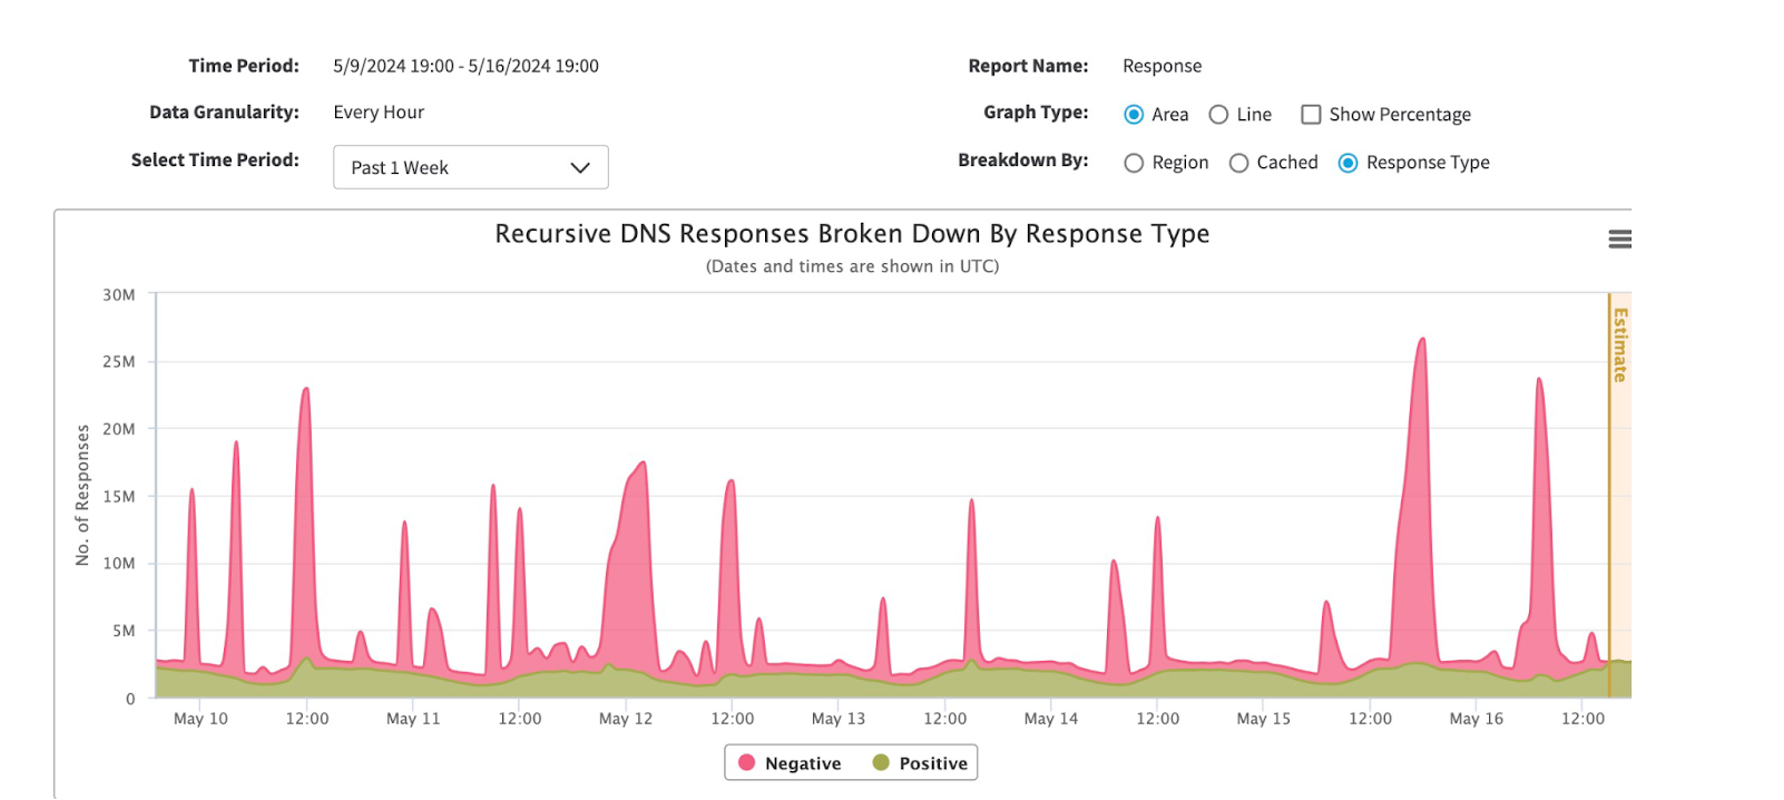Click the Response report name text
1784x800 pixels.
point(1162,66)
